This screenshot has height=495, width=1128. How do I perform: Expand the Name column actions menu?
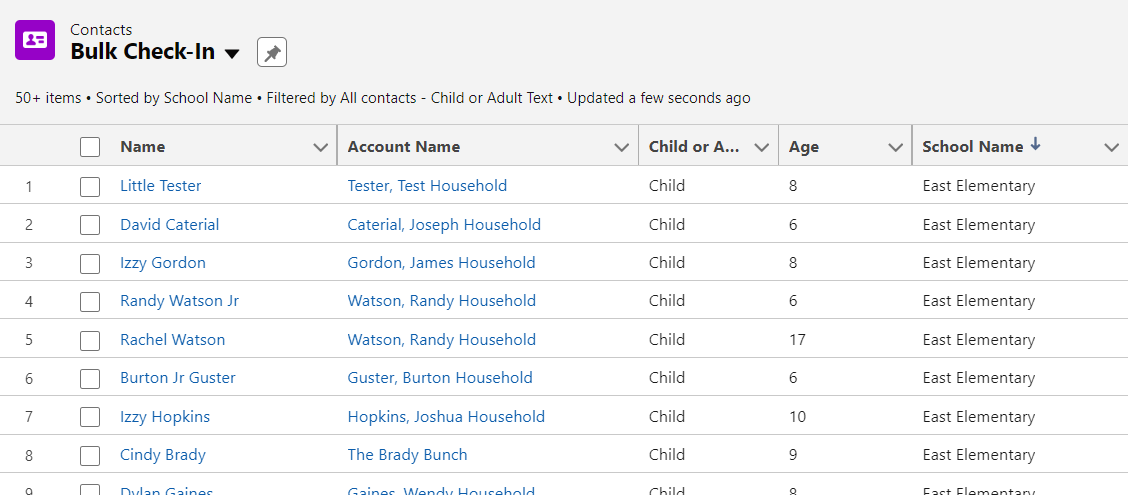tap(320, 147)
